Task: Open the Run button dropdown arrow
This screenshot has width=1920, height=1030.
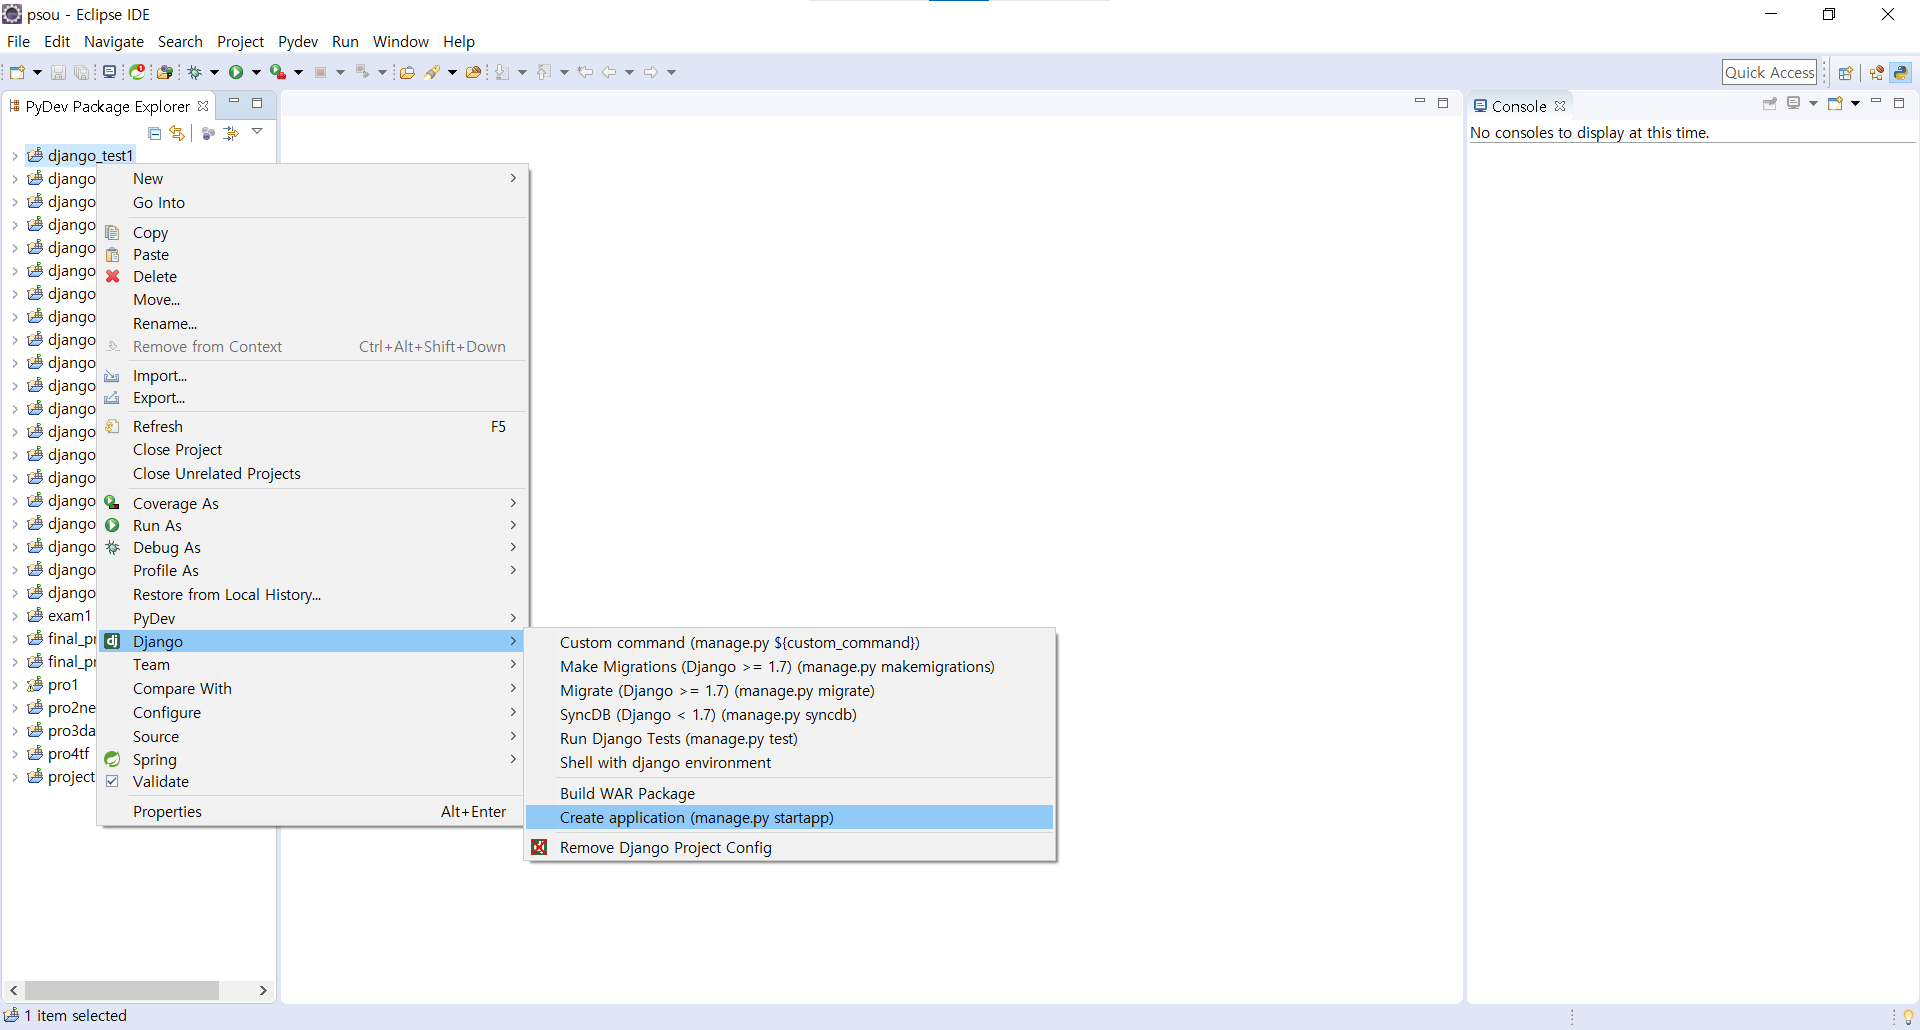Action: tap(256, 72)
